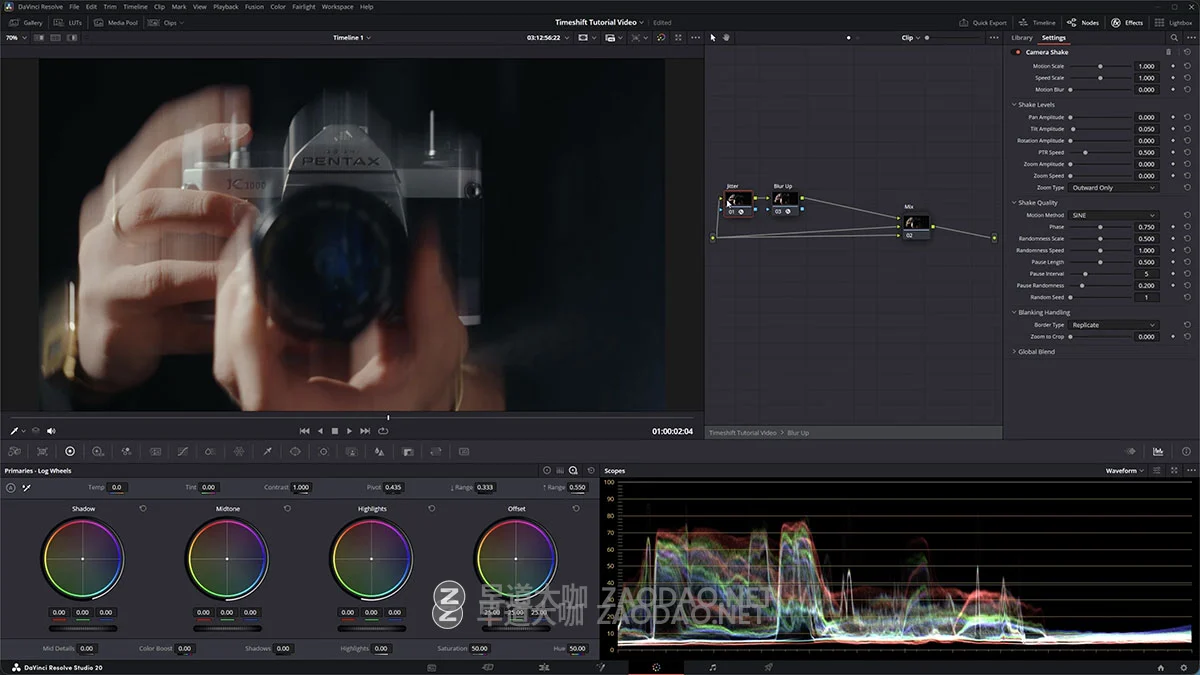Image resolution: width=1200 pixels, height=675 pixels.
Task: Search the effects panel with magnifier icon
Action: (1174, 37)
